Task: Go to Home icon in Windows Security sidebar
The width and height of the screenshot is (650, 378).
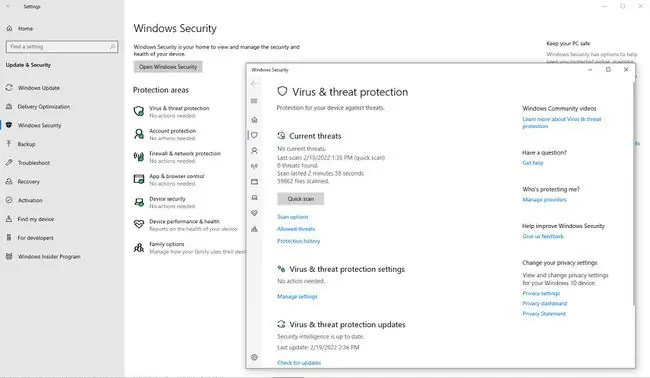Action: (x=254, y=120)
